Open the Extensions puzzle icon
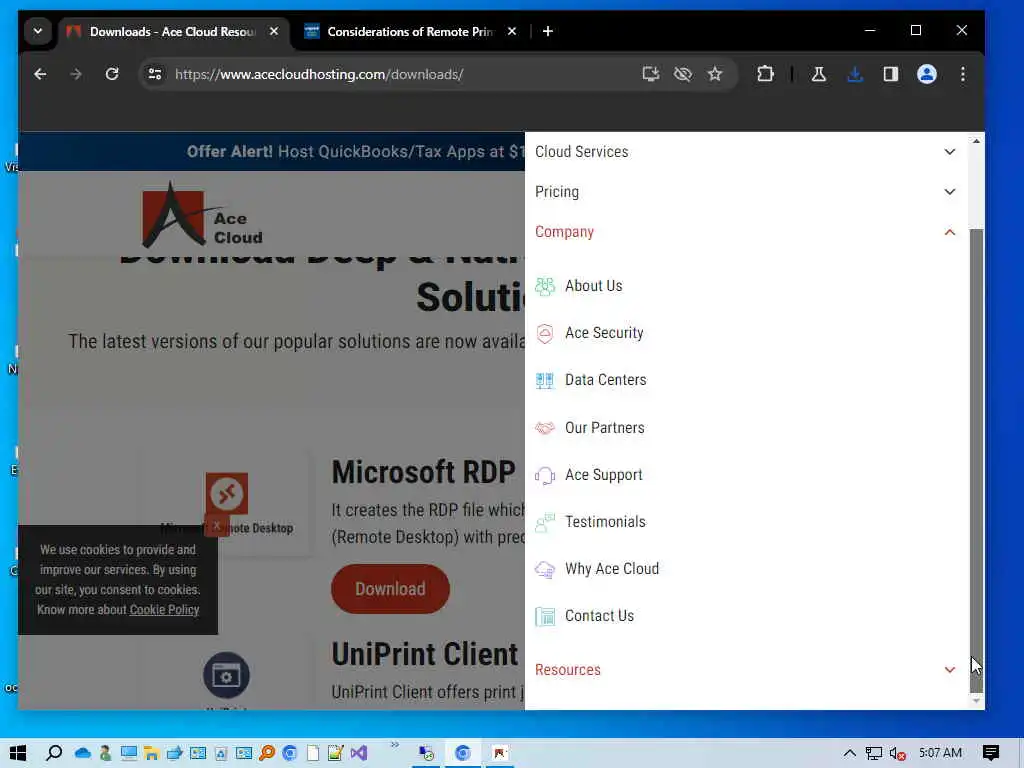Image resolution: width=1024 pixels, height=768 pixels. click(765, 74)
